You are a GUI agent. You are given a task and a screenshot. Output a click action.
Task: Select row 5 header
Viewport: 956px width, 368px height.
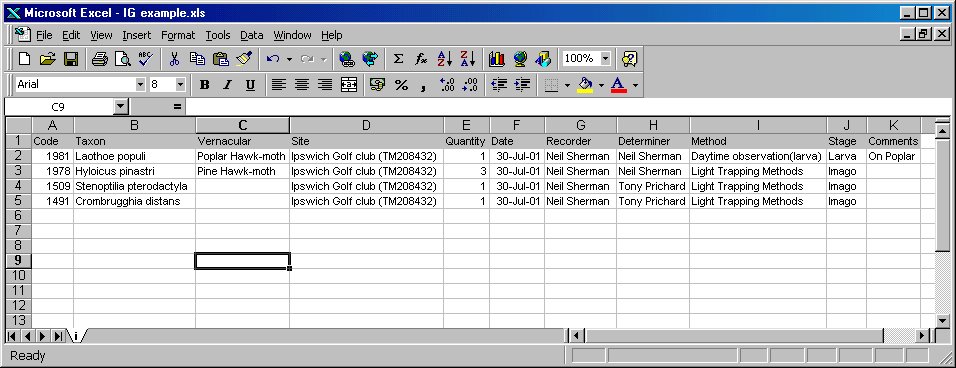[x=18, y=201]
